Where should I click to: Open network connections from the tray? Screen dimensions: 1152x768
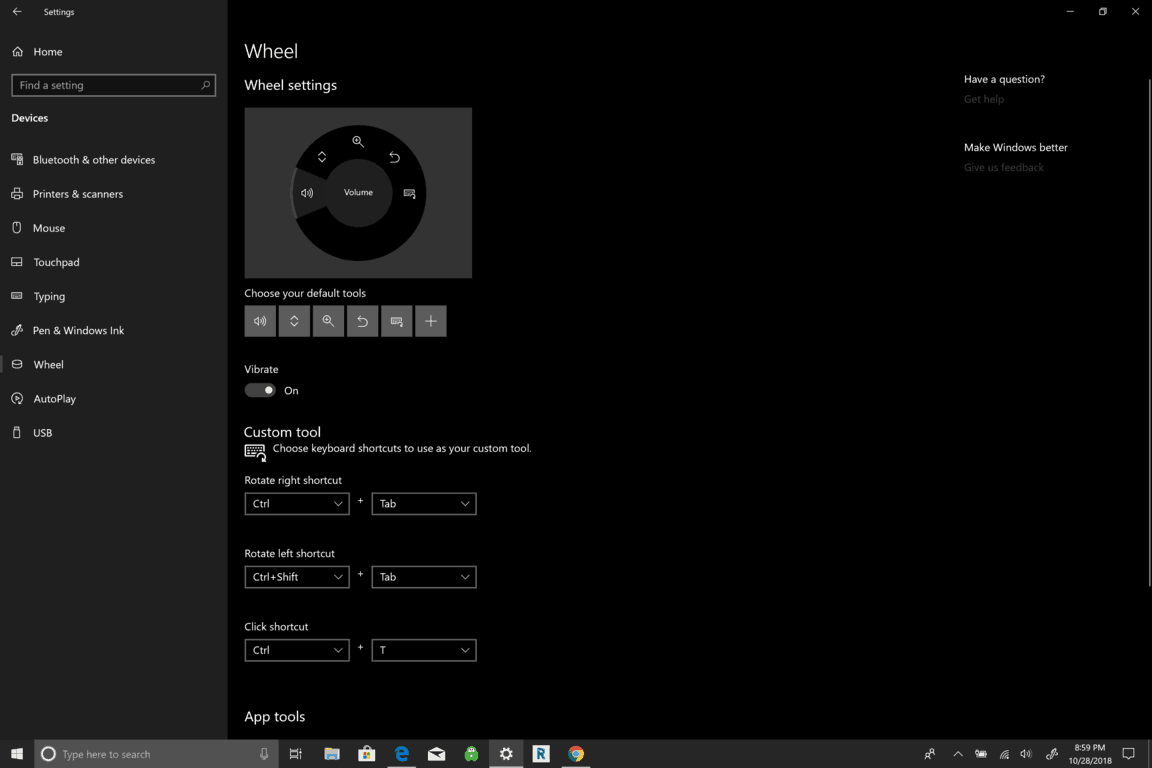click(1004, 754)
